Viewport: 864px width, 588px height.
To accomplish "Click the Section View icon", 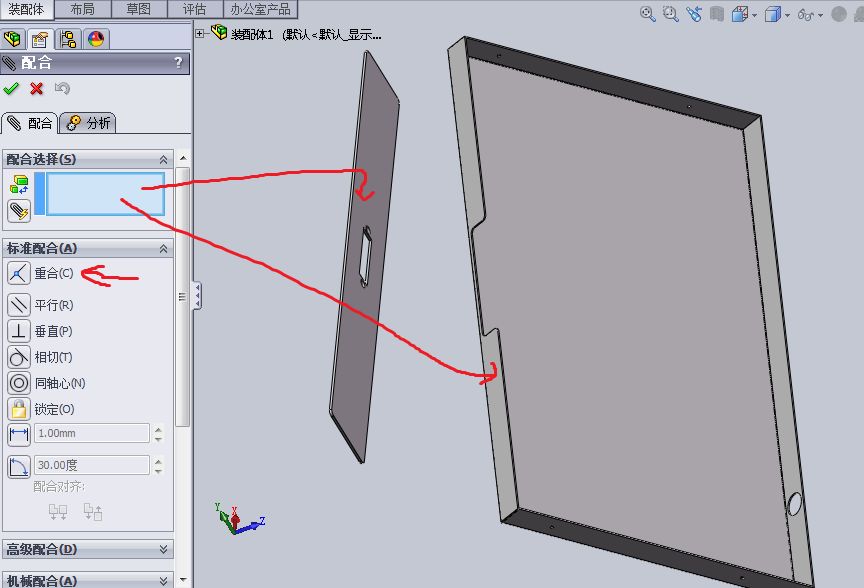I will point(716,14).
